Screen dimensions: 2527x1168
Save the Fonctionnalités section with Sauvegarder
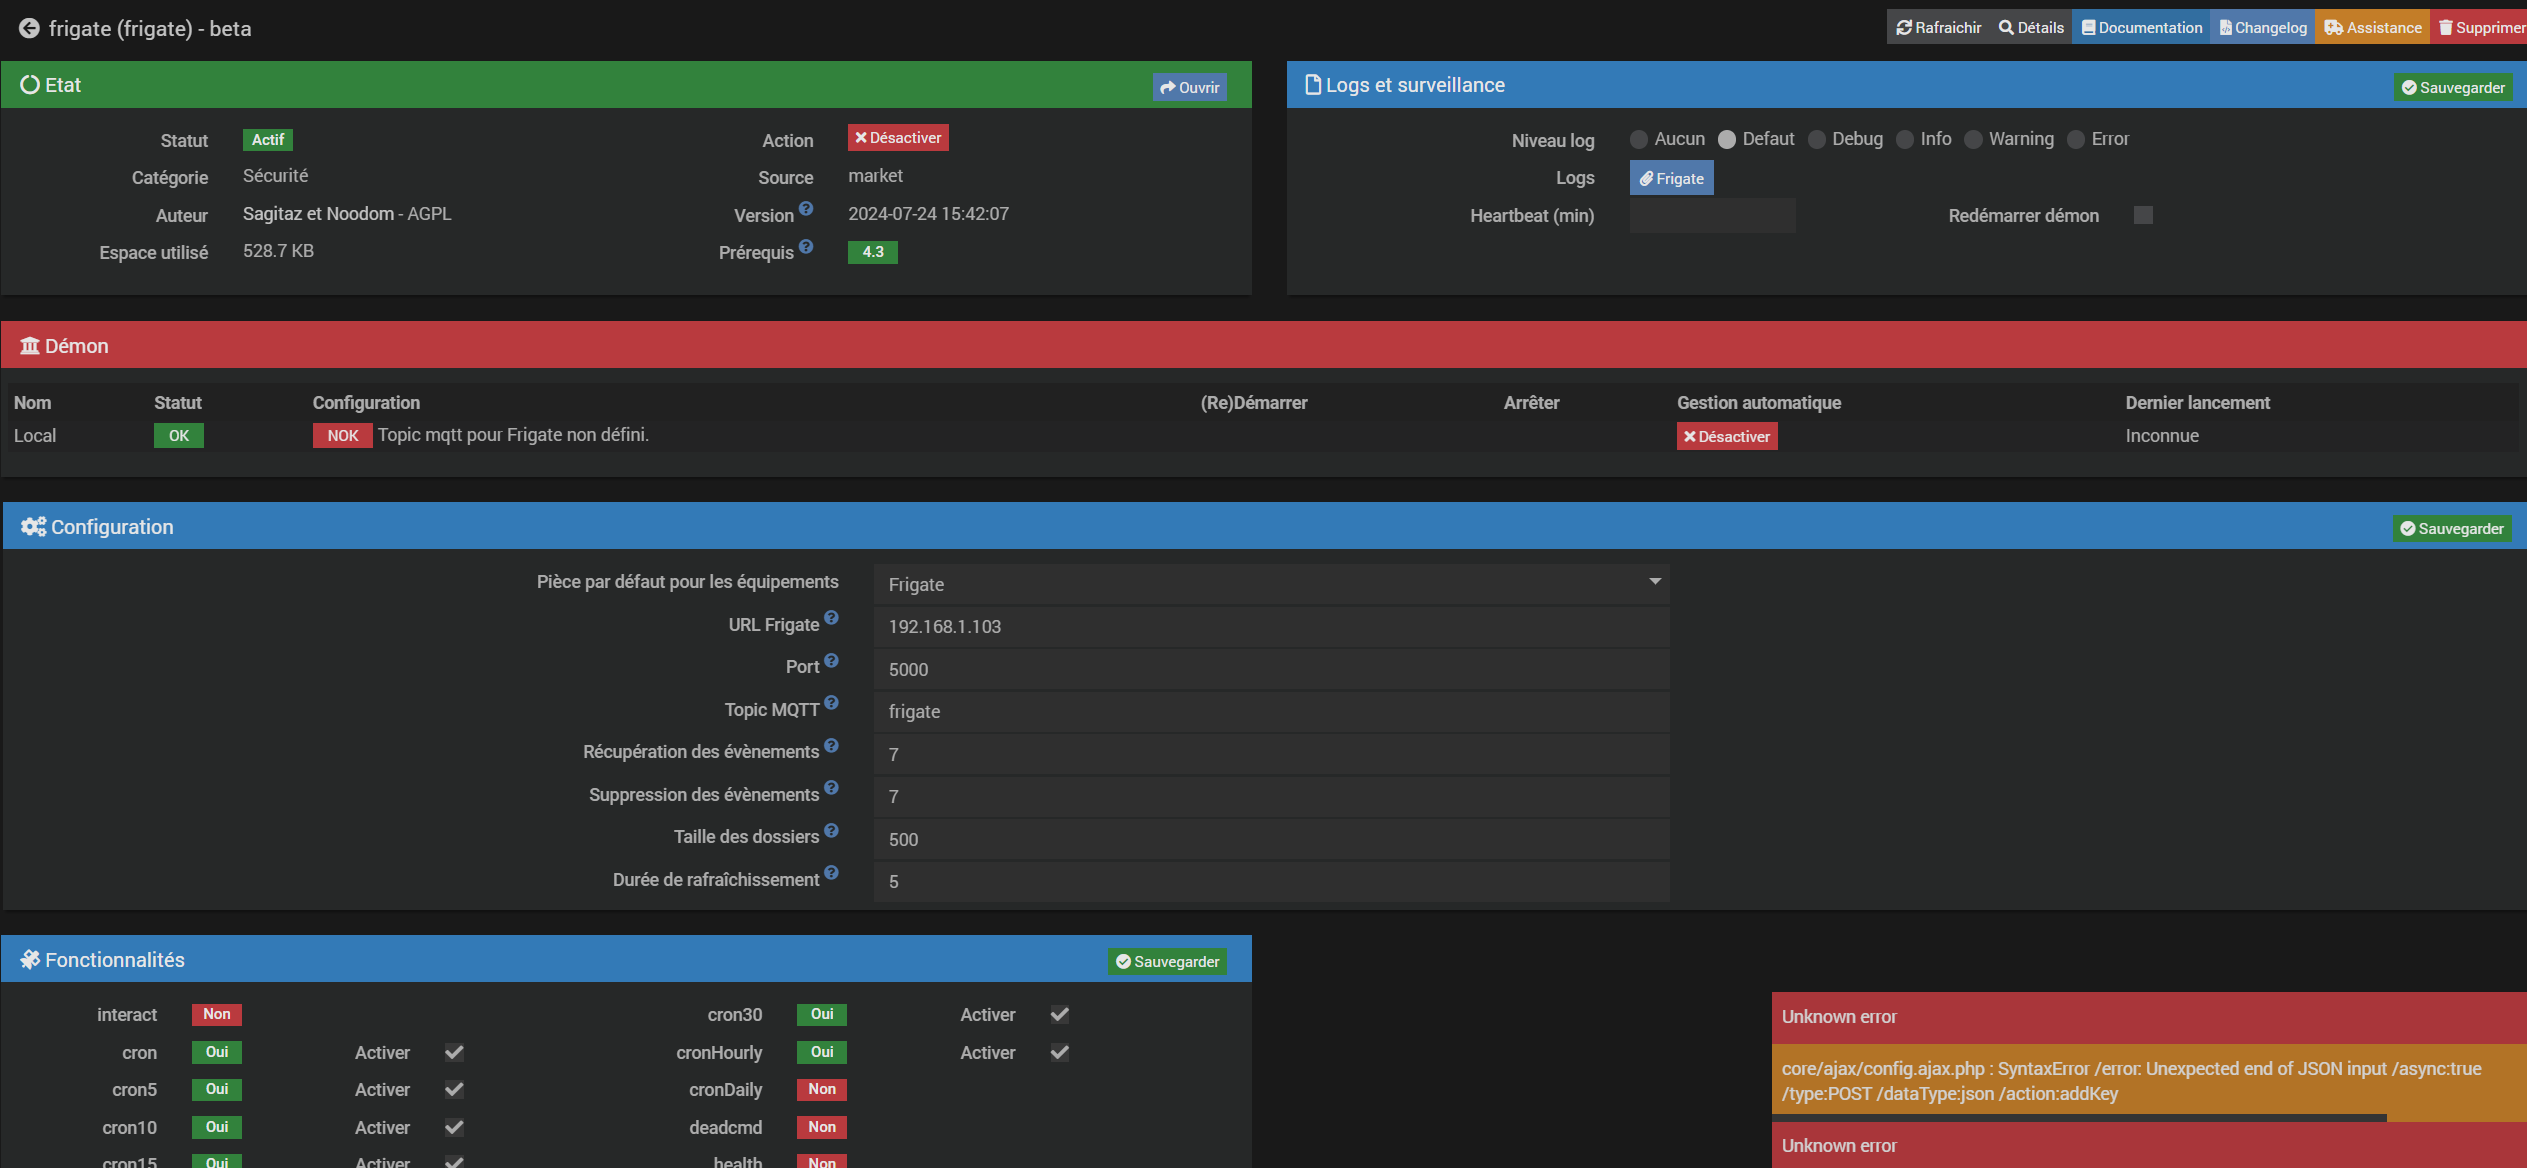click(x=1167, y=962)
